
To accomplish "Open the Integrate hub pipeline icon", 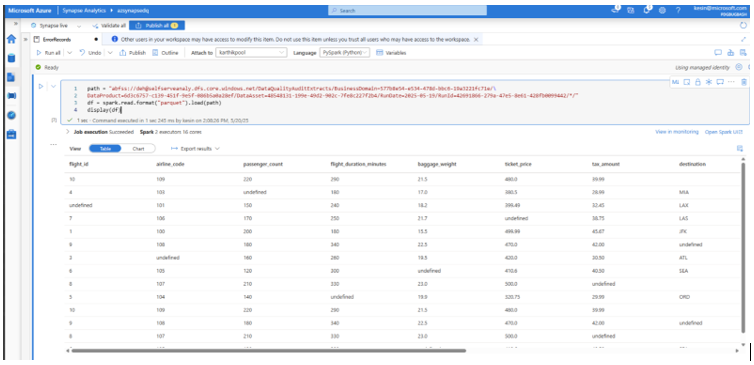I will 12,96.
